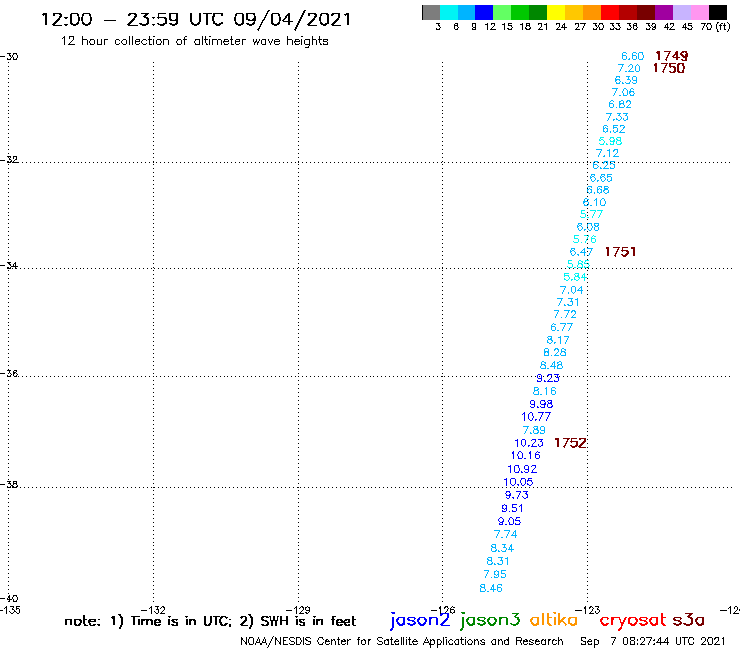Click the 7.95 wave height reading

495,574
